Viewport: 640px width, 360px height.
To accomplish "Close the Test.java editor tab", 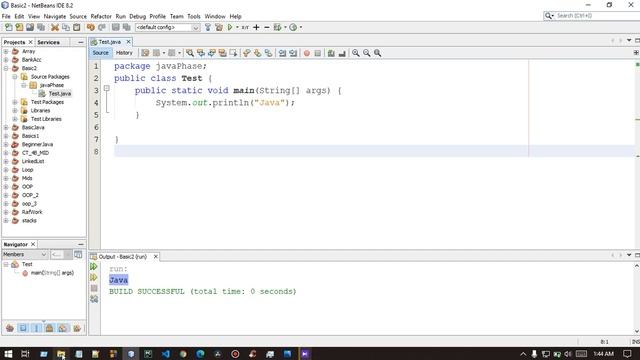I will point(129,42).
